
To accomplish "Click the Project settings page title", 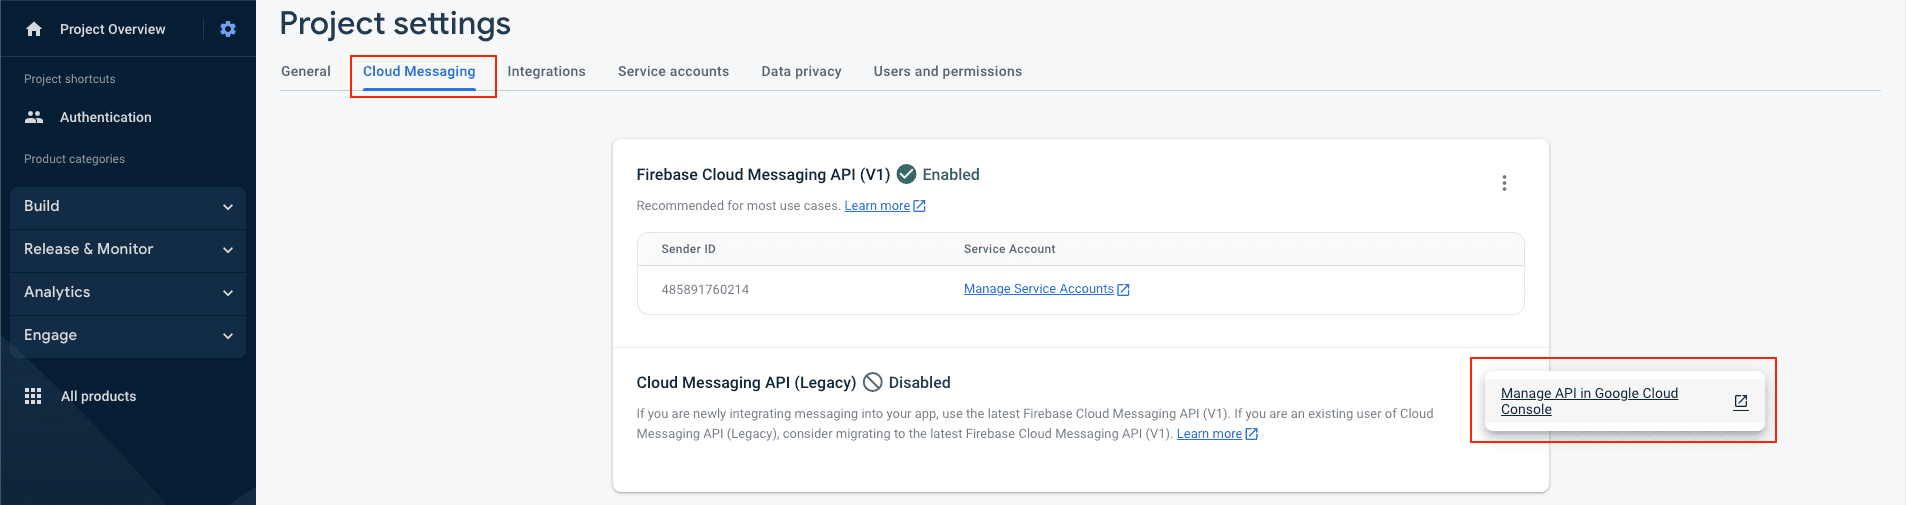I will 395,23.
